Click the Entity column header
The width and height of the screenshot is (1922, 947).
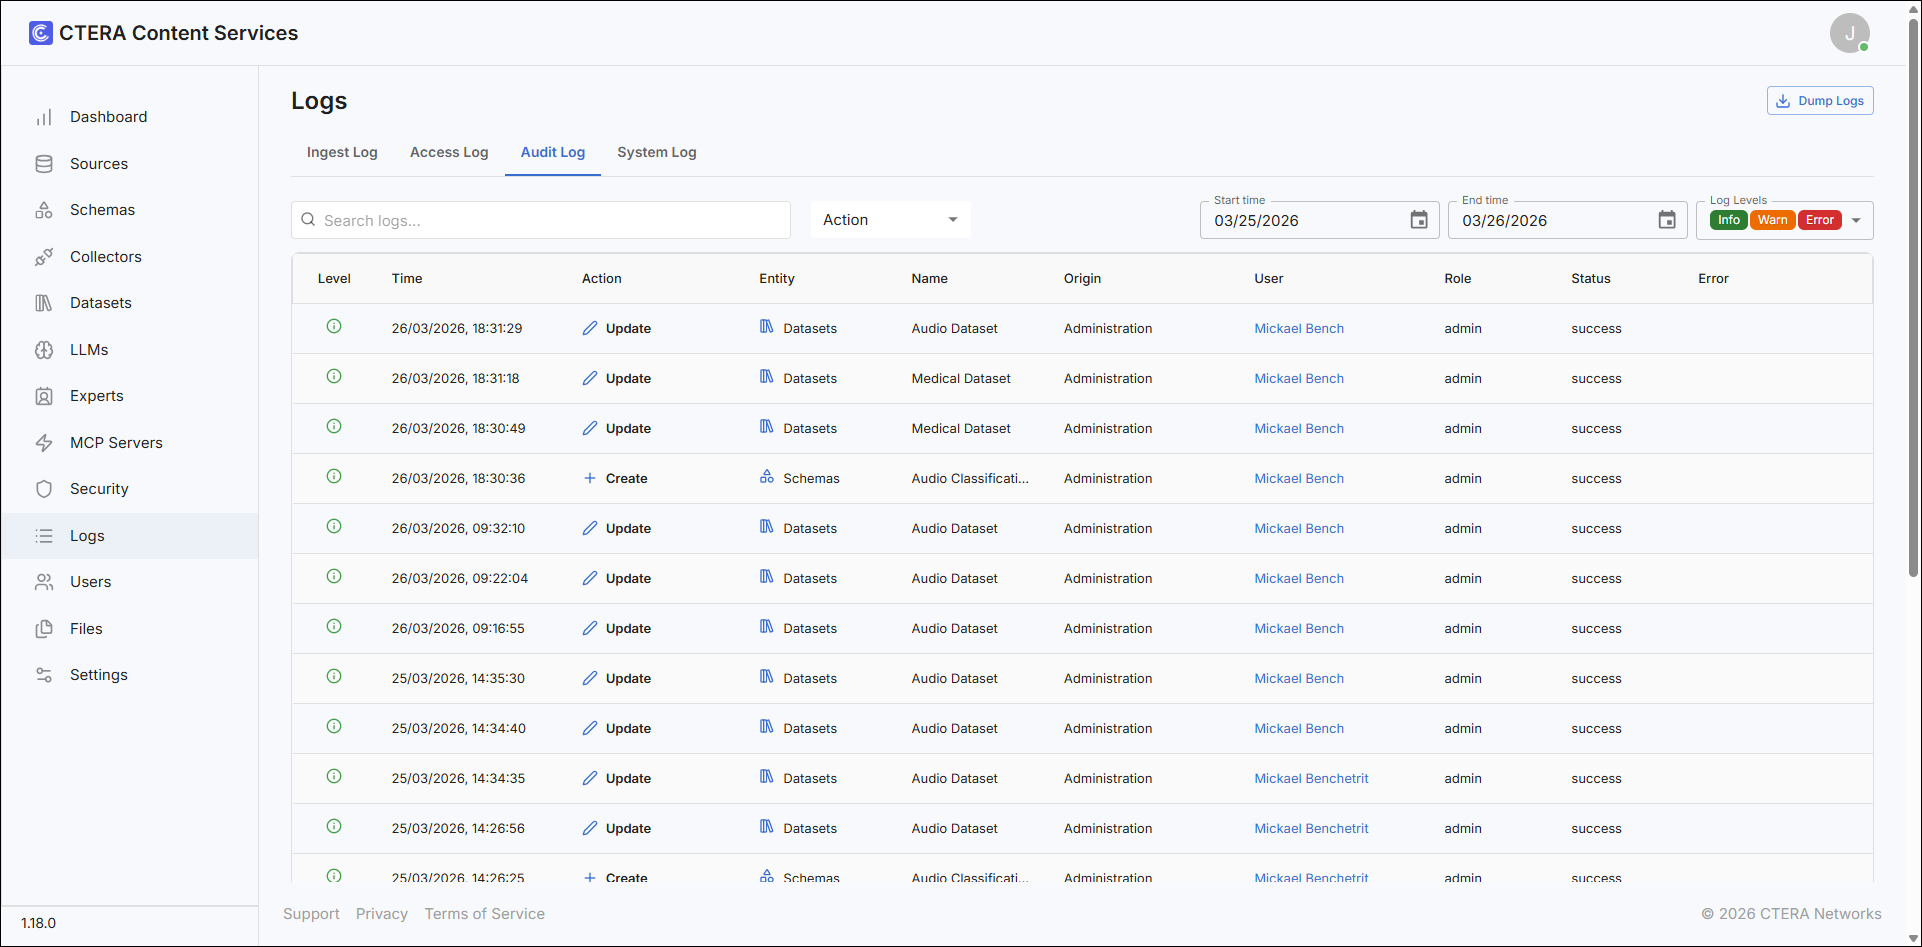click(777, 279)
